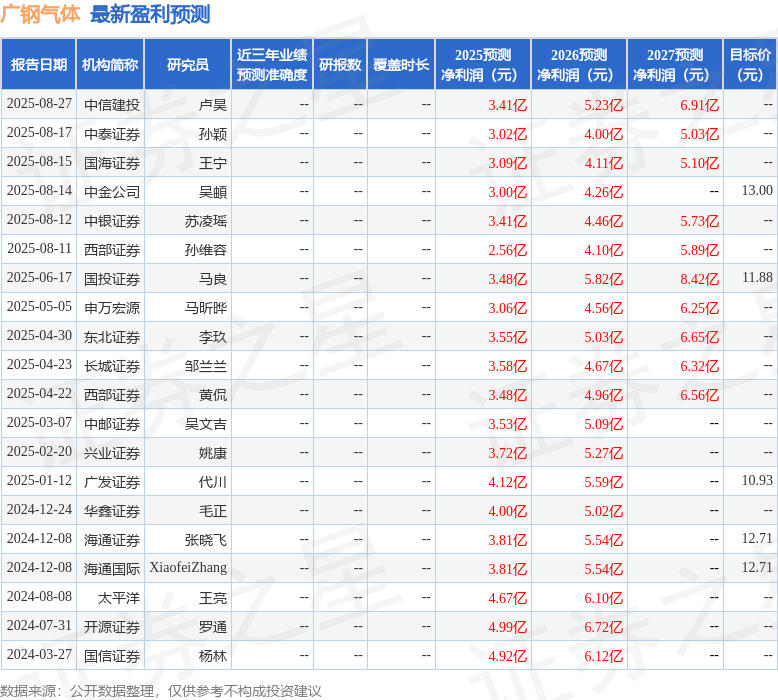
Task: Select the 中银证券 institution cell
Action: point(112,221)
